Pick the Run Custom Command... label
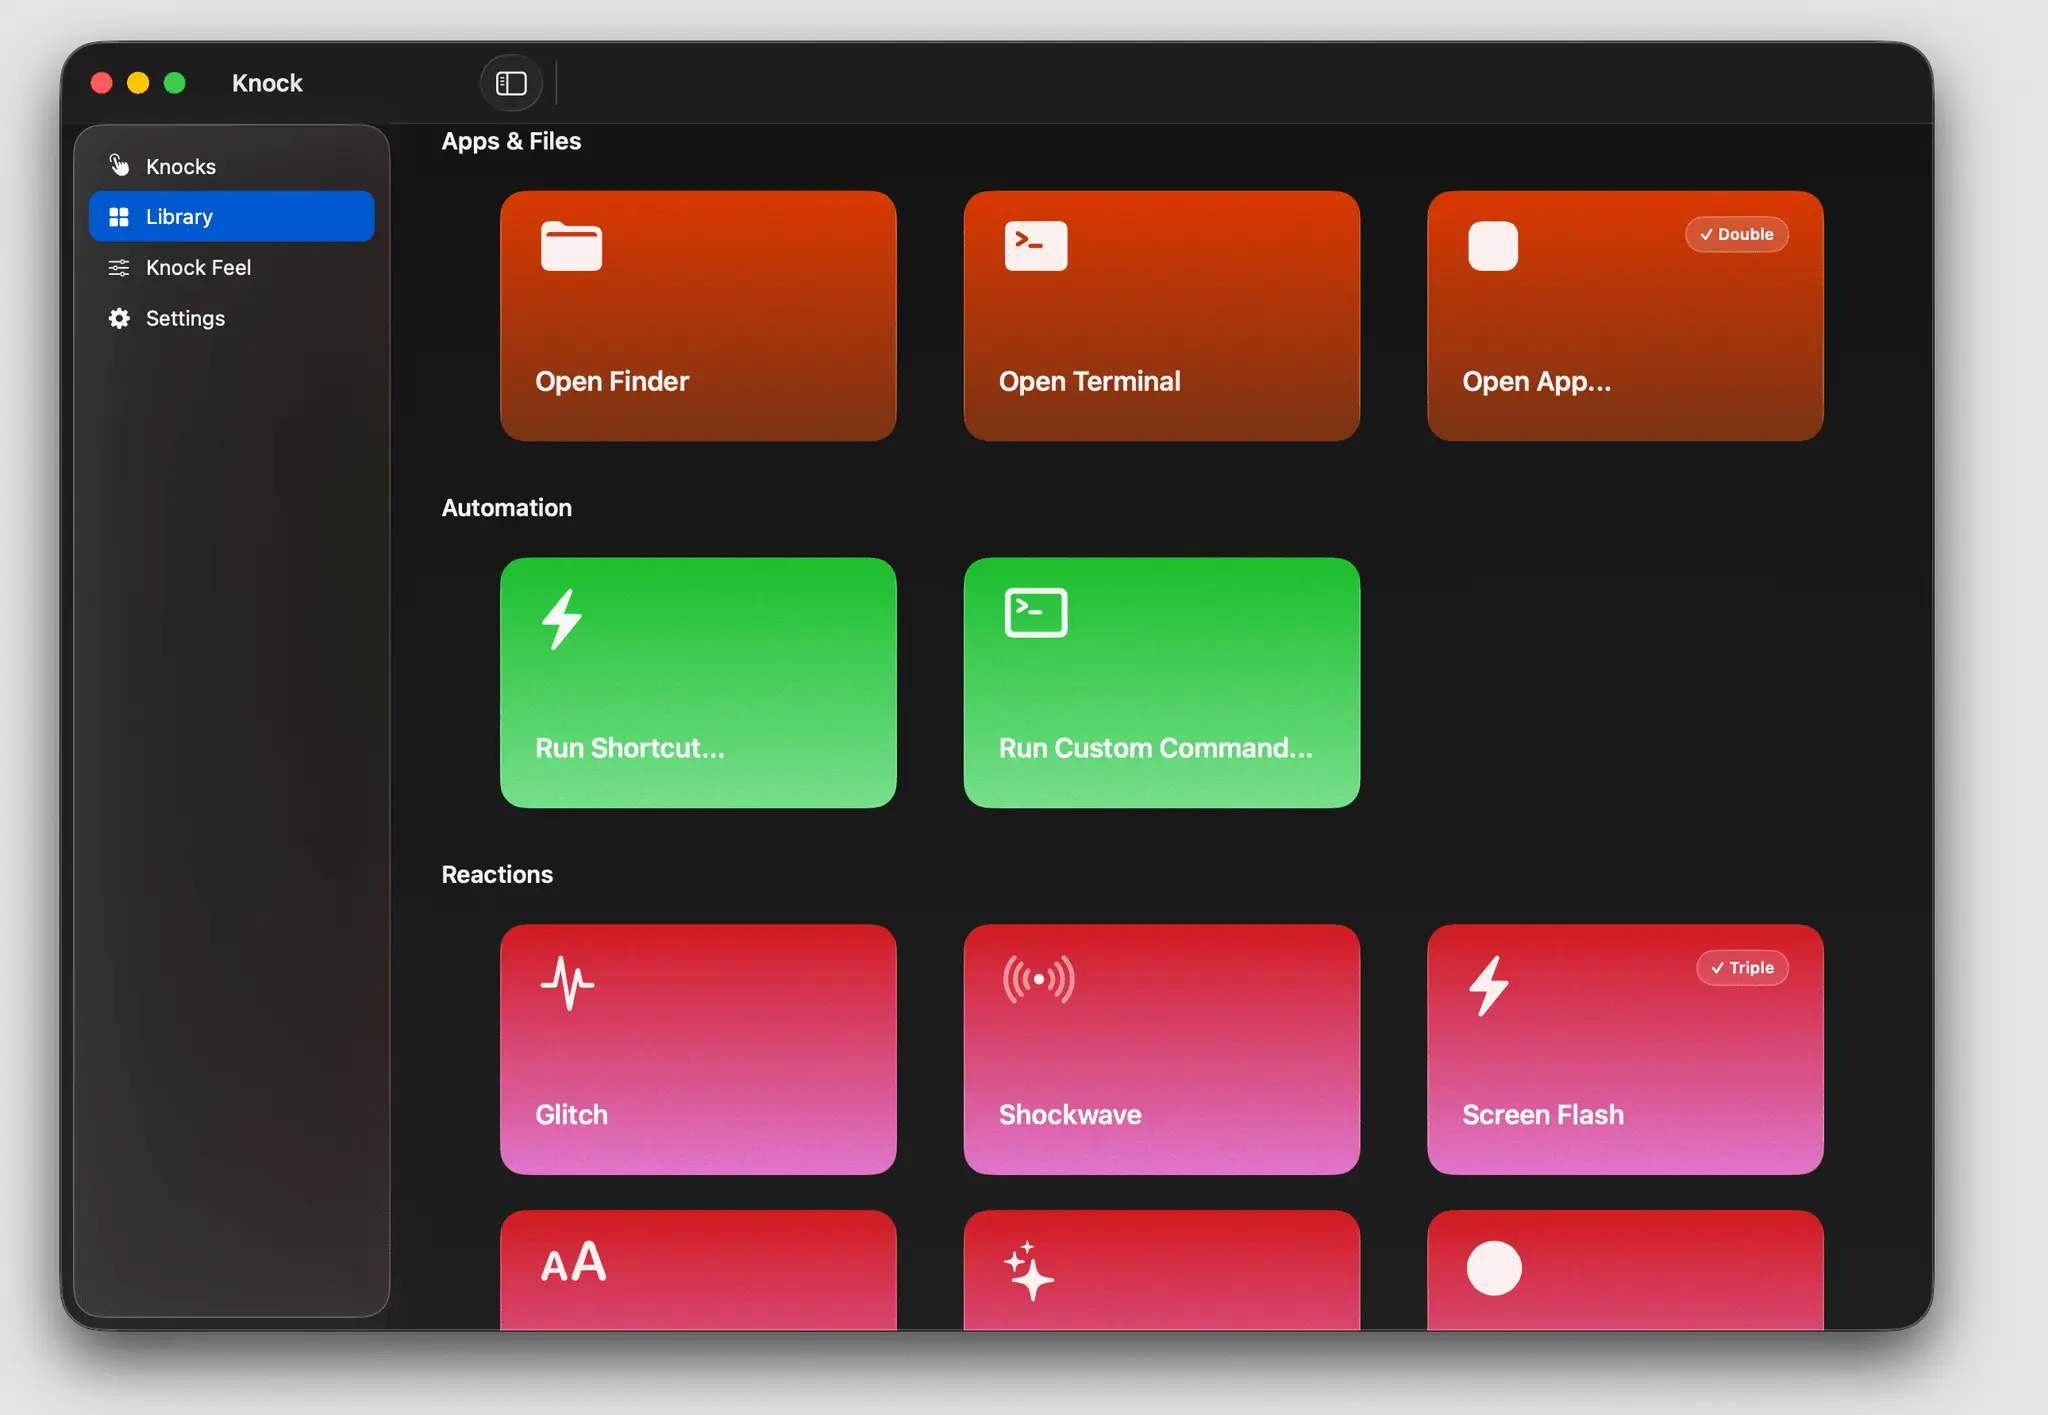Viewport: 2048px width, 1415px height. coord(1156,748)
